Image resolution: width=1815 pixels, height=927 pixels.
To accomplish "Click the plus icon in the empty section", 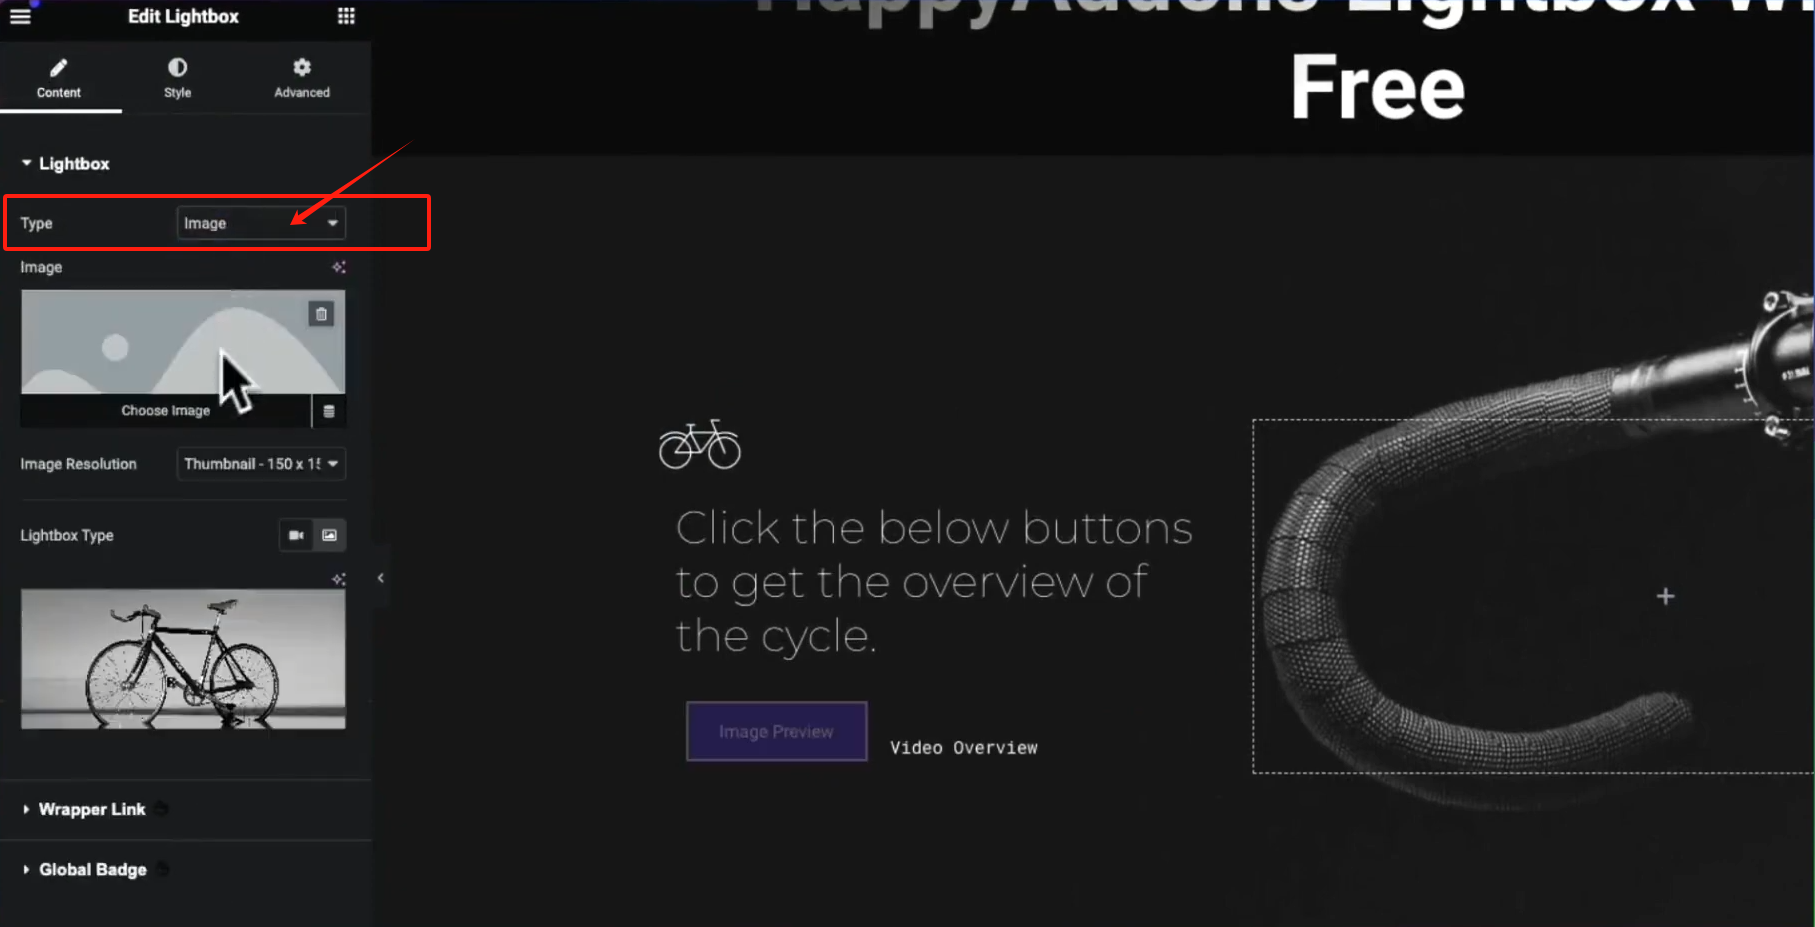I will tap(1665, 597).
